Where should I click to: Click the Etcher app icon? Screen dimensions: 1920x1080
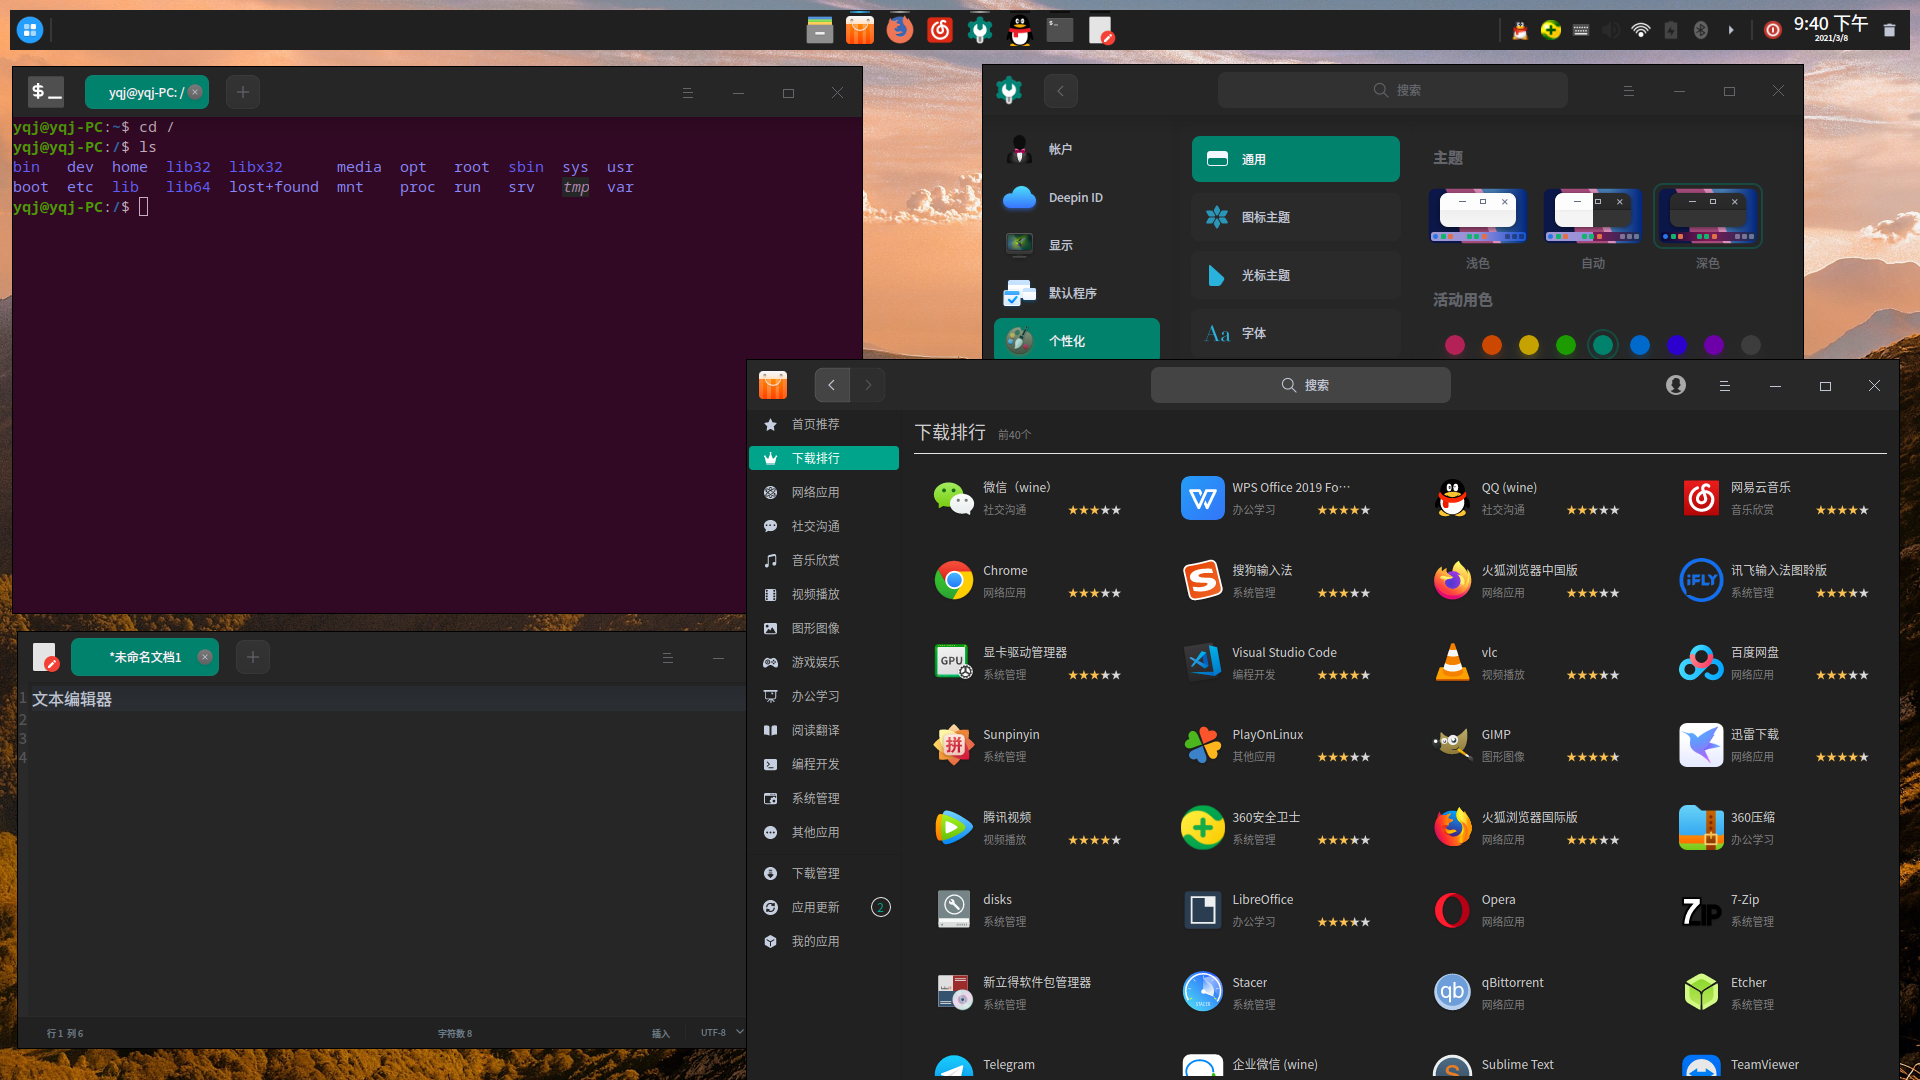1701,992
